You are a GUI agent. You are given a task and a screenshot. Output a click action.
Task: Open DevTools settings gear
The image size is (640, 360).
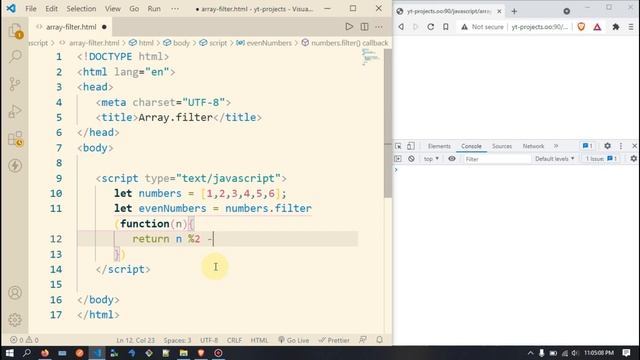tap(607, 146)
